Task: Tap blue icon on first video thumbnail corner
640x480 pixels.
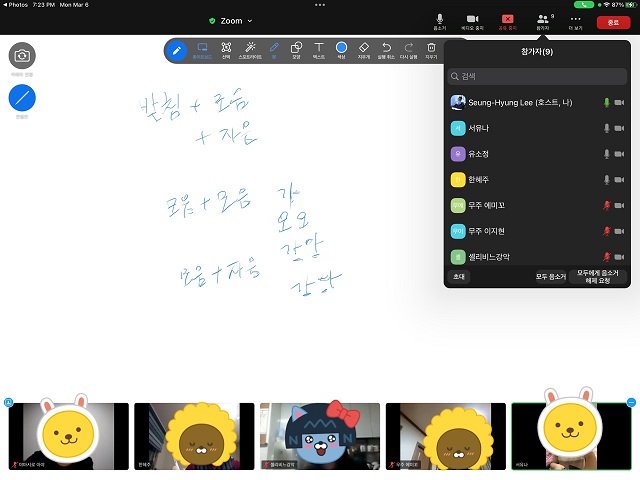Action: pos(9,402)
